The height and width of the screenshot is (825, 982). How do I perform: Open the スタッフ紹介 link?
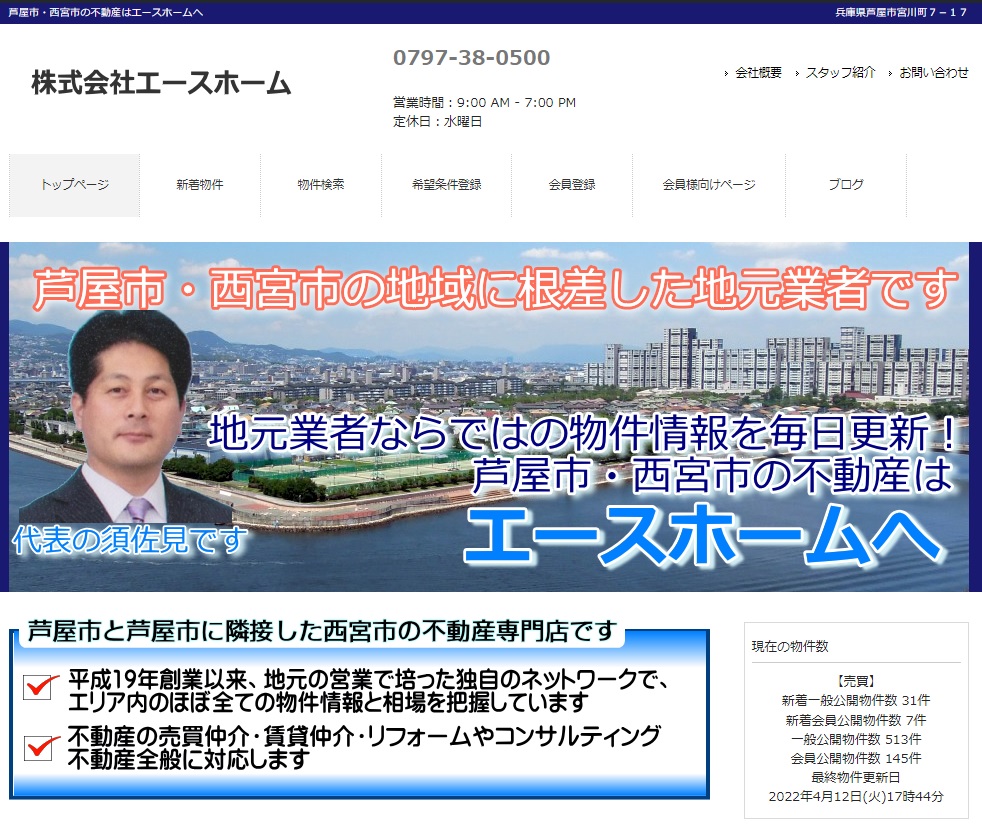pyautogui.click(x=840, y=73)
